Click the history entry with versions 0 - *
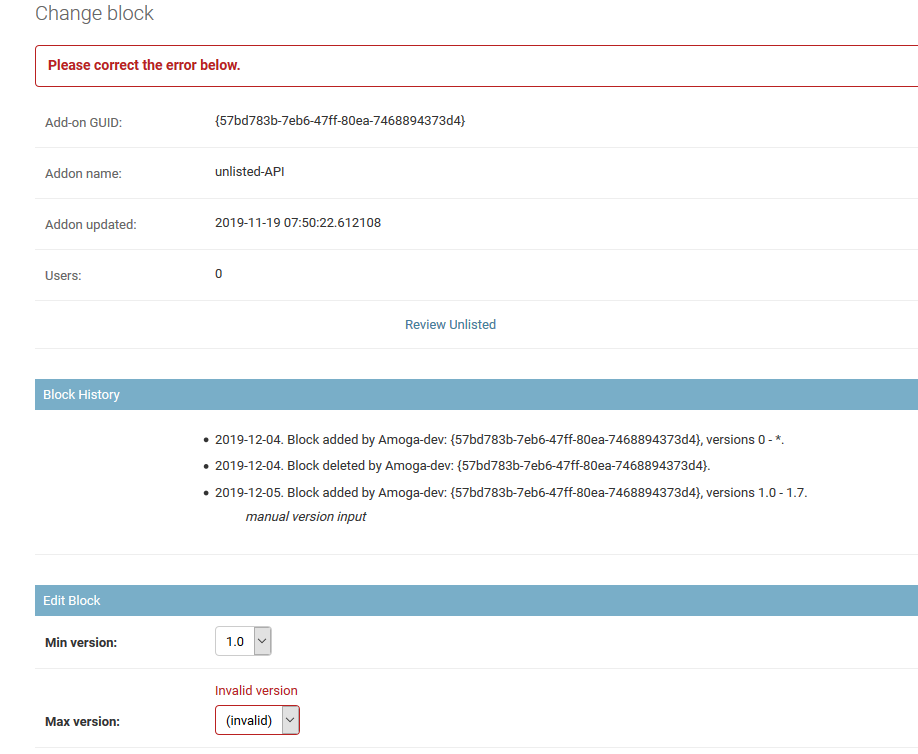This screenshot has width=918, height=754. (x=499, y=440)
